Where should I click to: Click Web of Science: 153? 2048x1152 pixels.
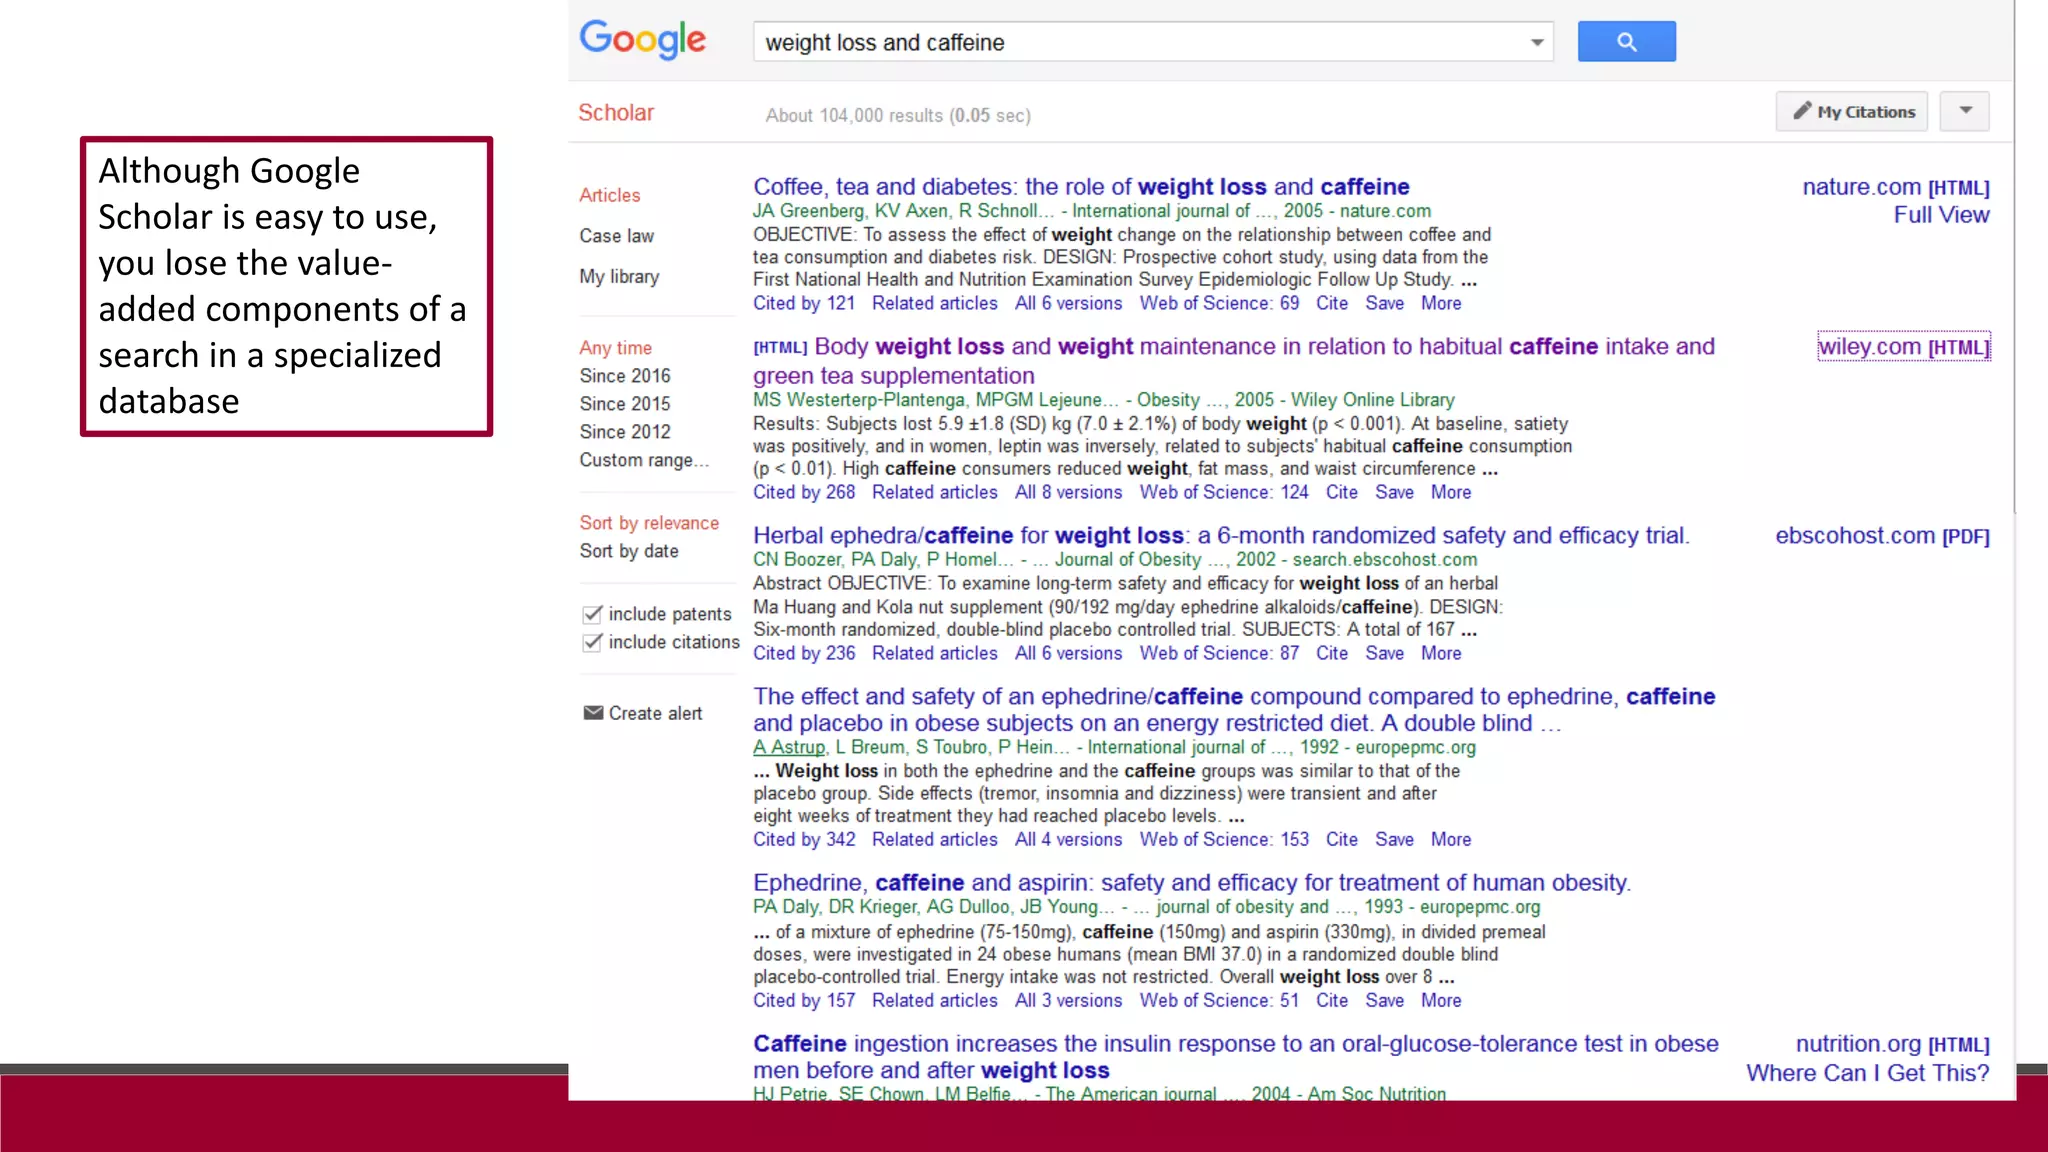pyautogui.click(x=1224, y=839)
